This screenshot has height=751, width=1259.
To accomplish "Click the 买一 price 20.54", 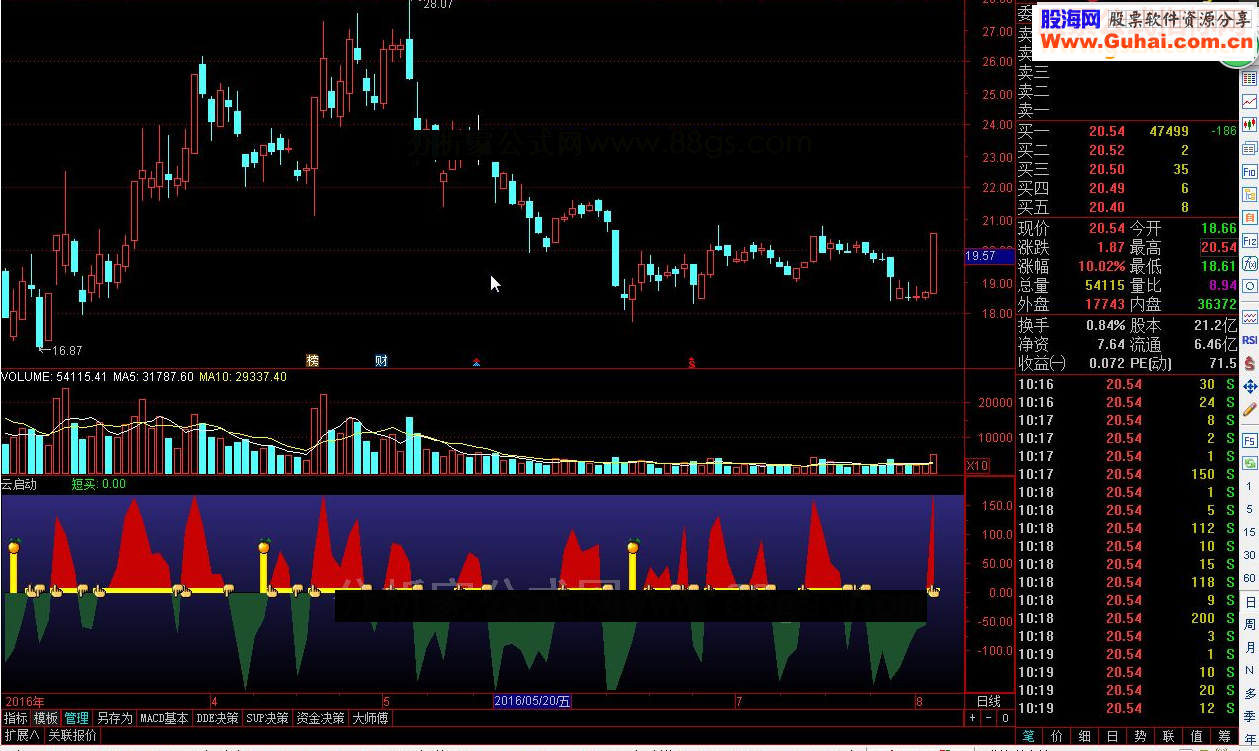I will click(1107, 131).
